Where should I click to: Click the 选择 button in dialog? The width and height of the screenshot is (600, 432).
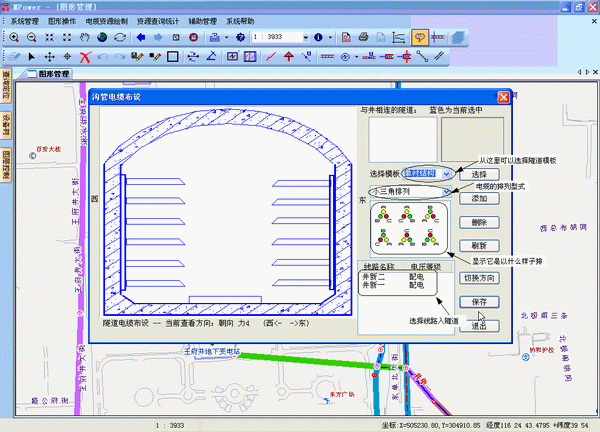(x=479, y=174)
